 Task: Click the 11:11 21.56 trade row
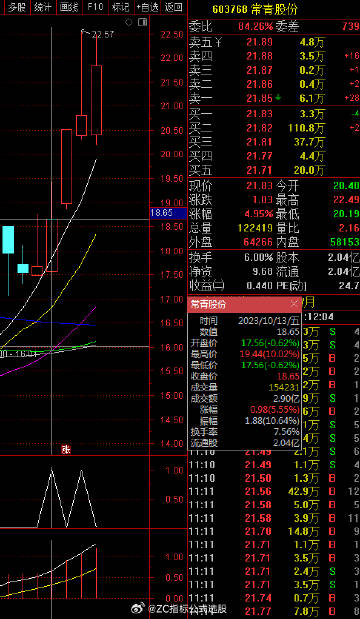274,491
